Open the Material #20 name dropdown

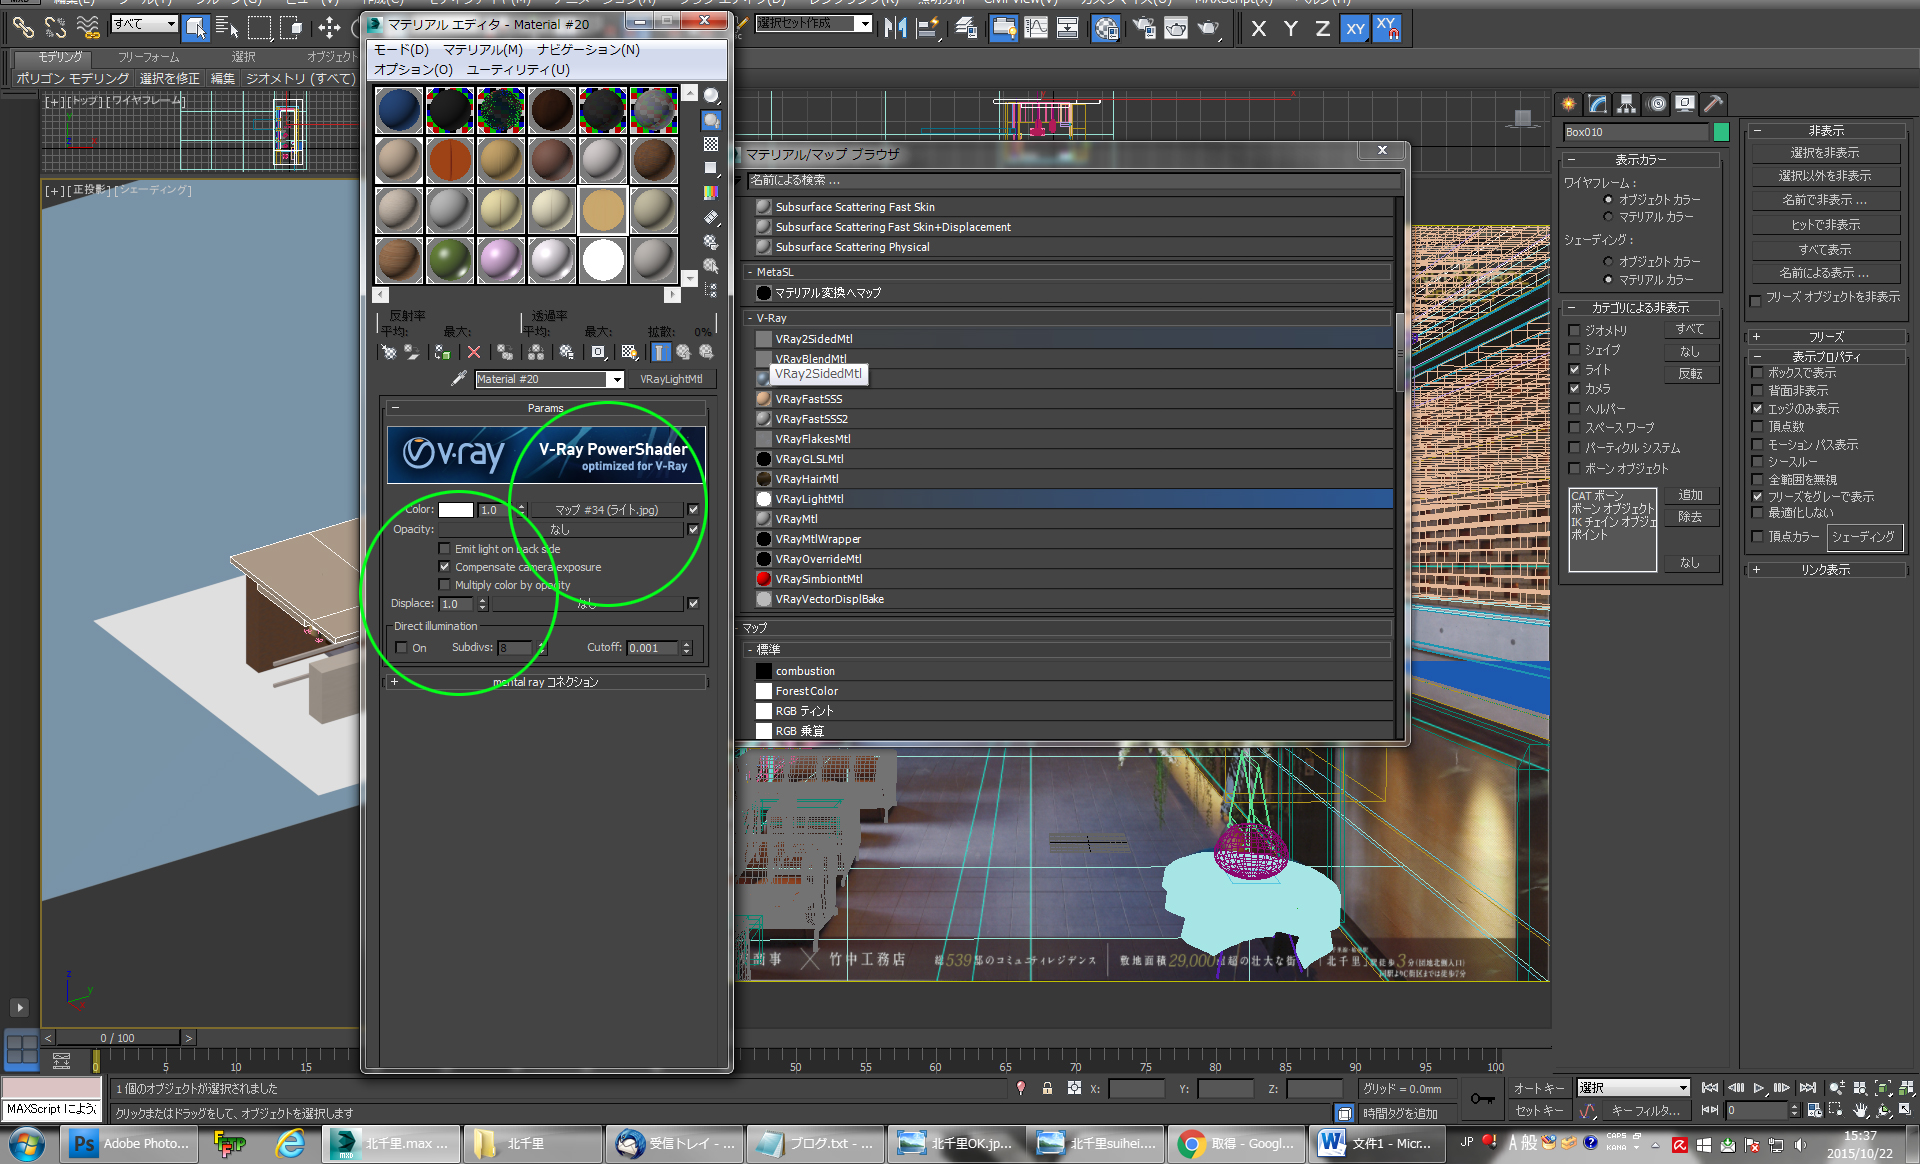pyautogui.click(x=616, y=379)
